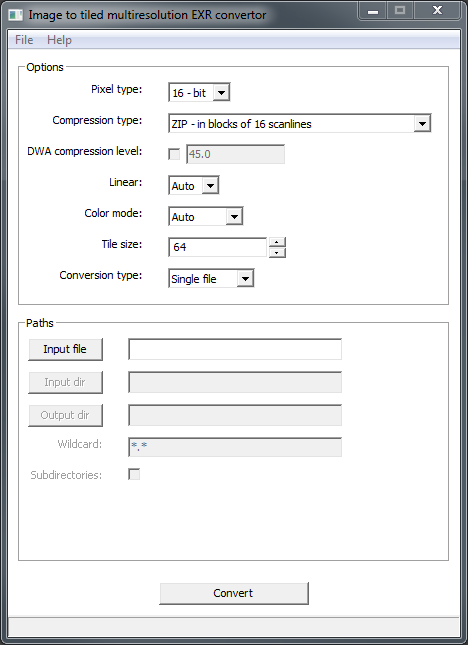Open the Conversion type dropdown
The height and width of the screenshot is (645, 468).
click(x=211, y=278)
